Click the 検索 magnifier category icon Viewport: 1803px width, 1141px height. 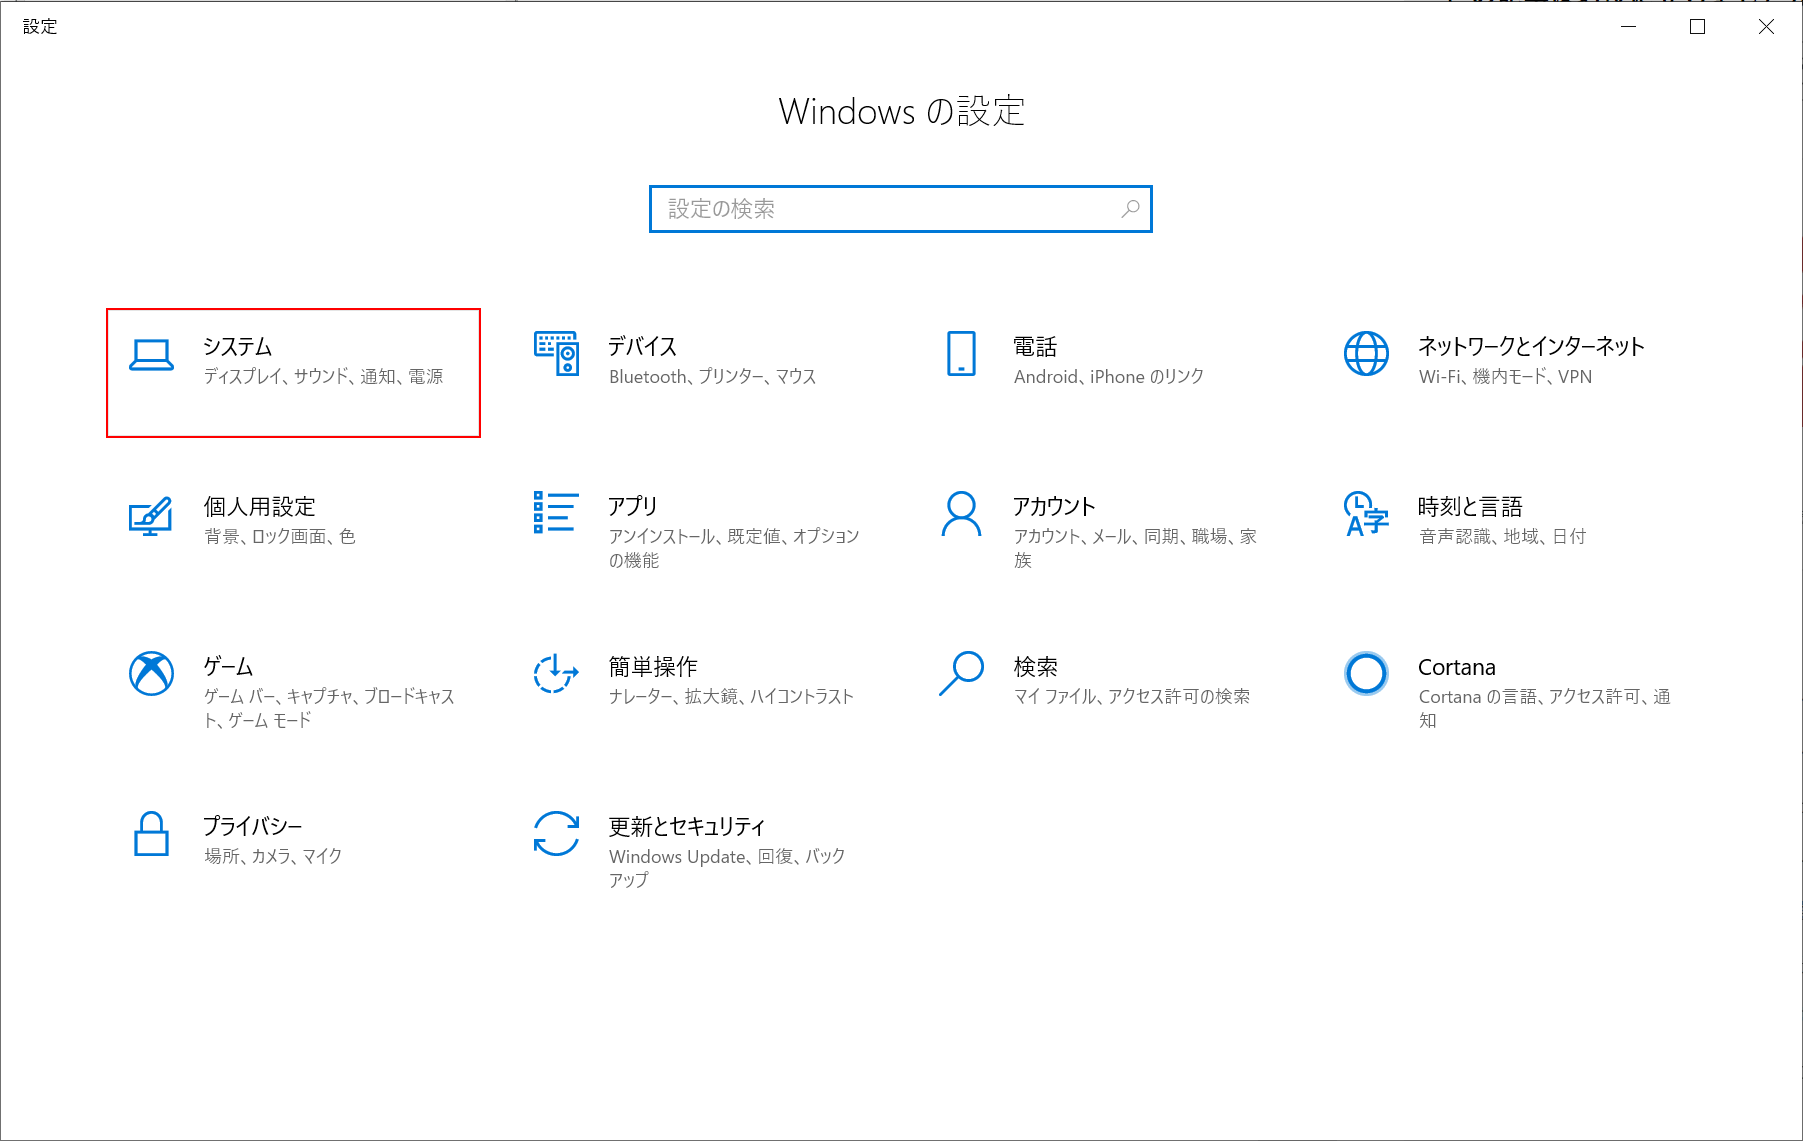click(961, 674)
